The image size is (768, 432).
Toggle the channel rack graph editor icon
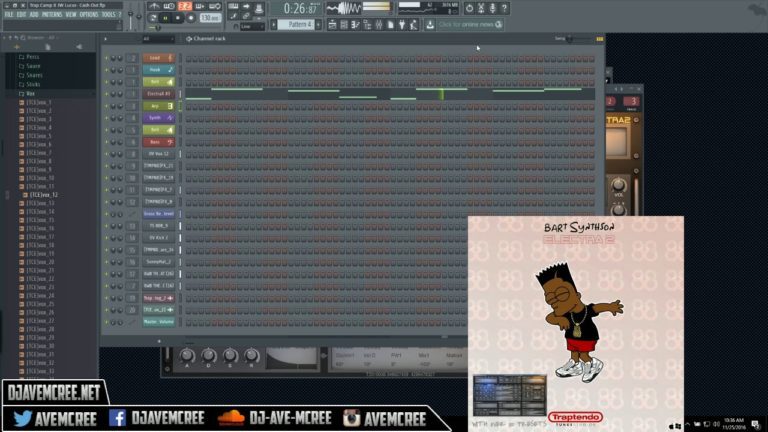point(600,39)
